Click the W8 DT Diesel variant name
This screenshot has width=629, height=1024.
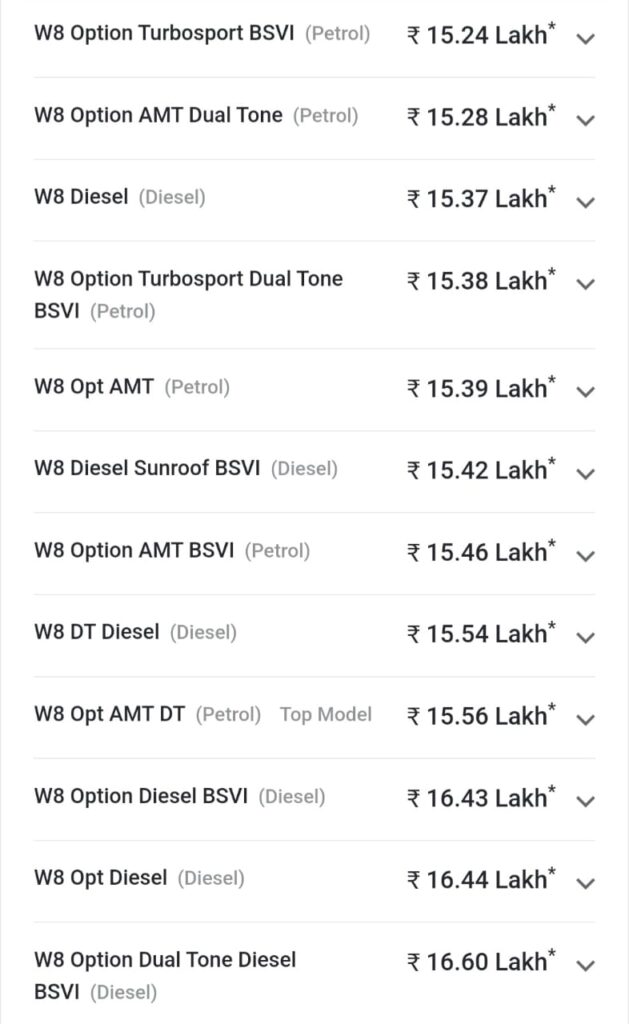pos(96,632)
